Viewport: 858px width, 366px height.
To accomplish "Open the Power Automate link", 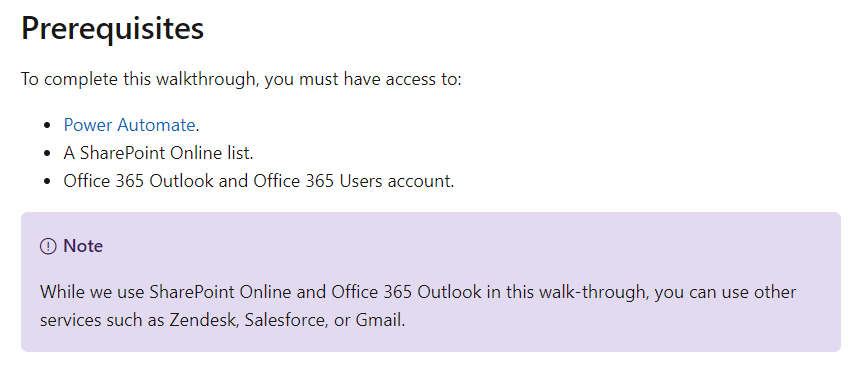I will (129, 125).
